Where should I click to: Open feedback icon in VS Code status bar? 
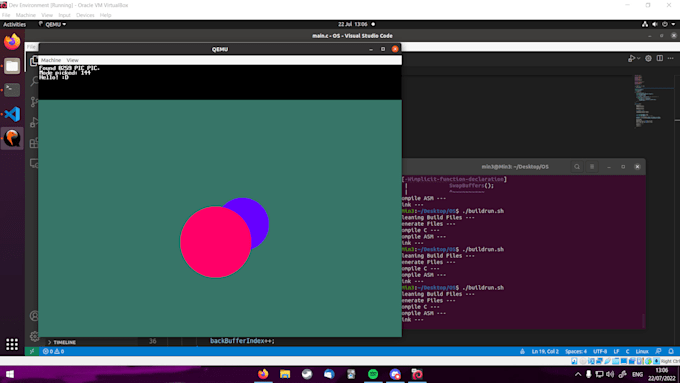pos(658,351)
